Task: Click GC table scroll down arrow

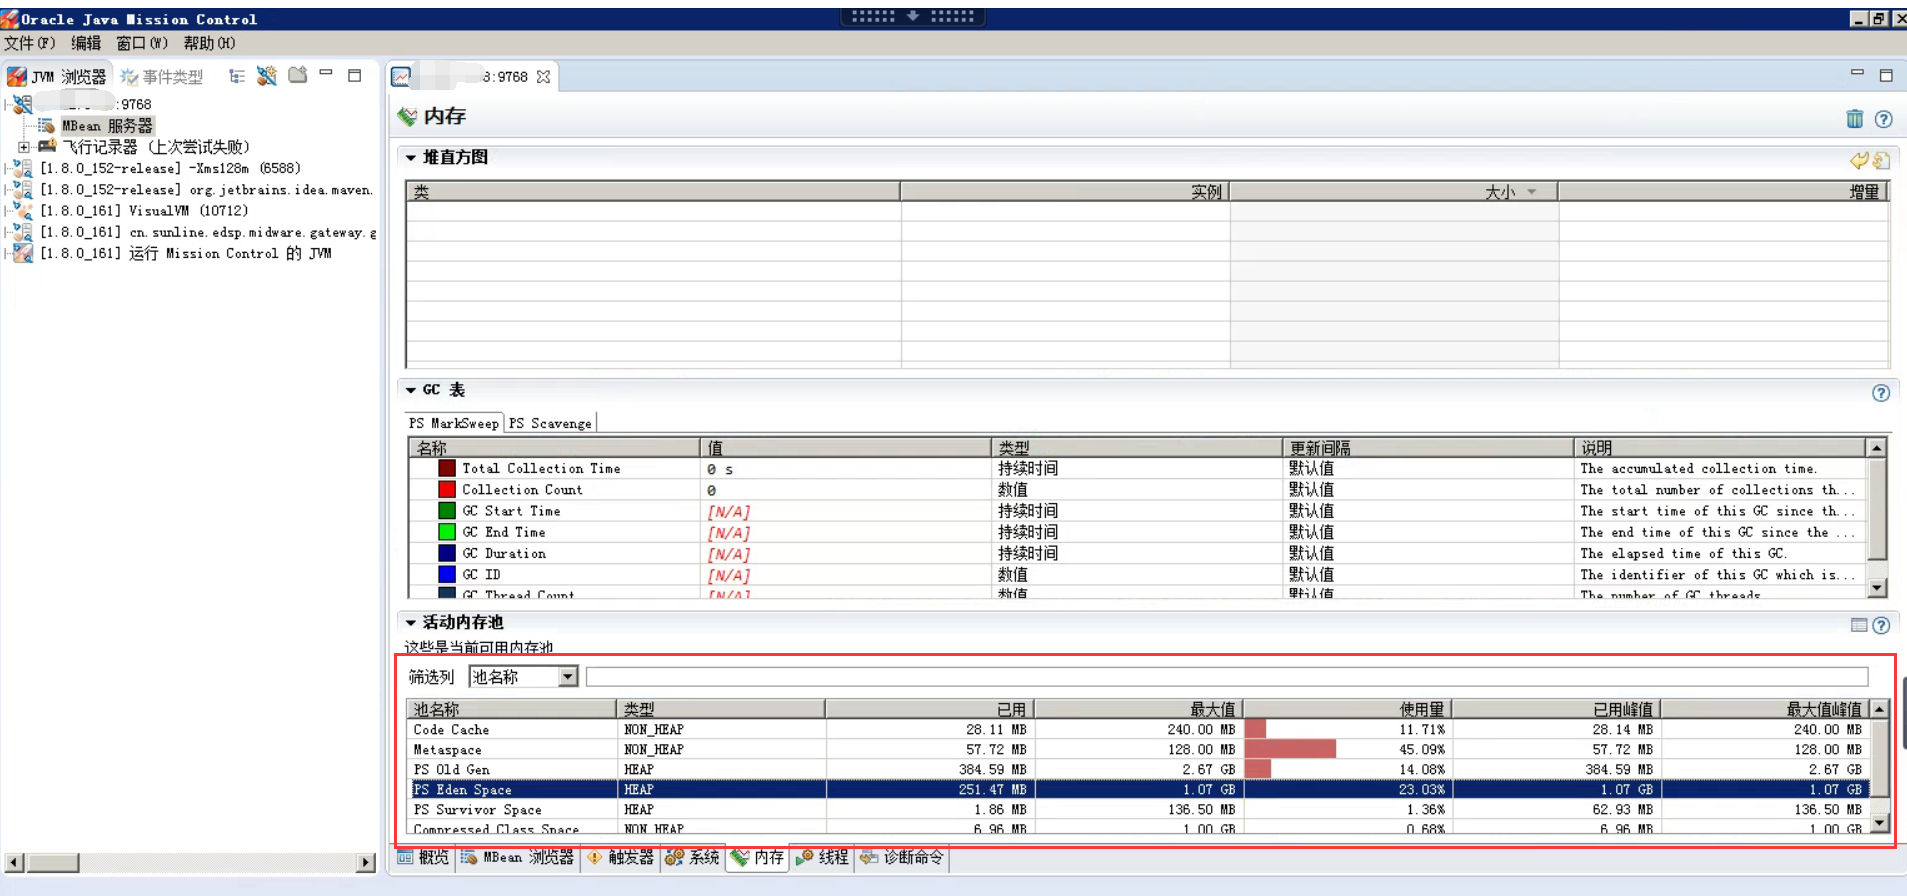Action: coord(1877,588)
